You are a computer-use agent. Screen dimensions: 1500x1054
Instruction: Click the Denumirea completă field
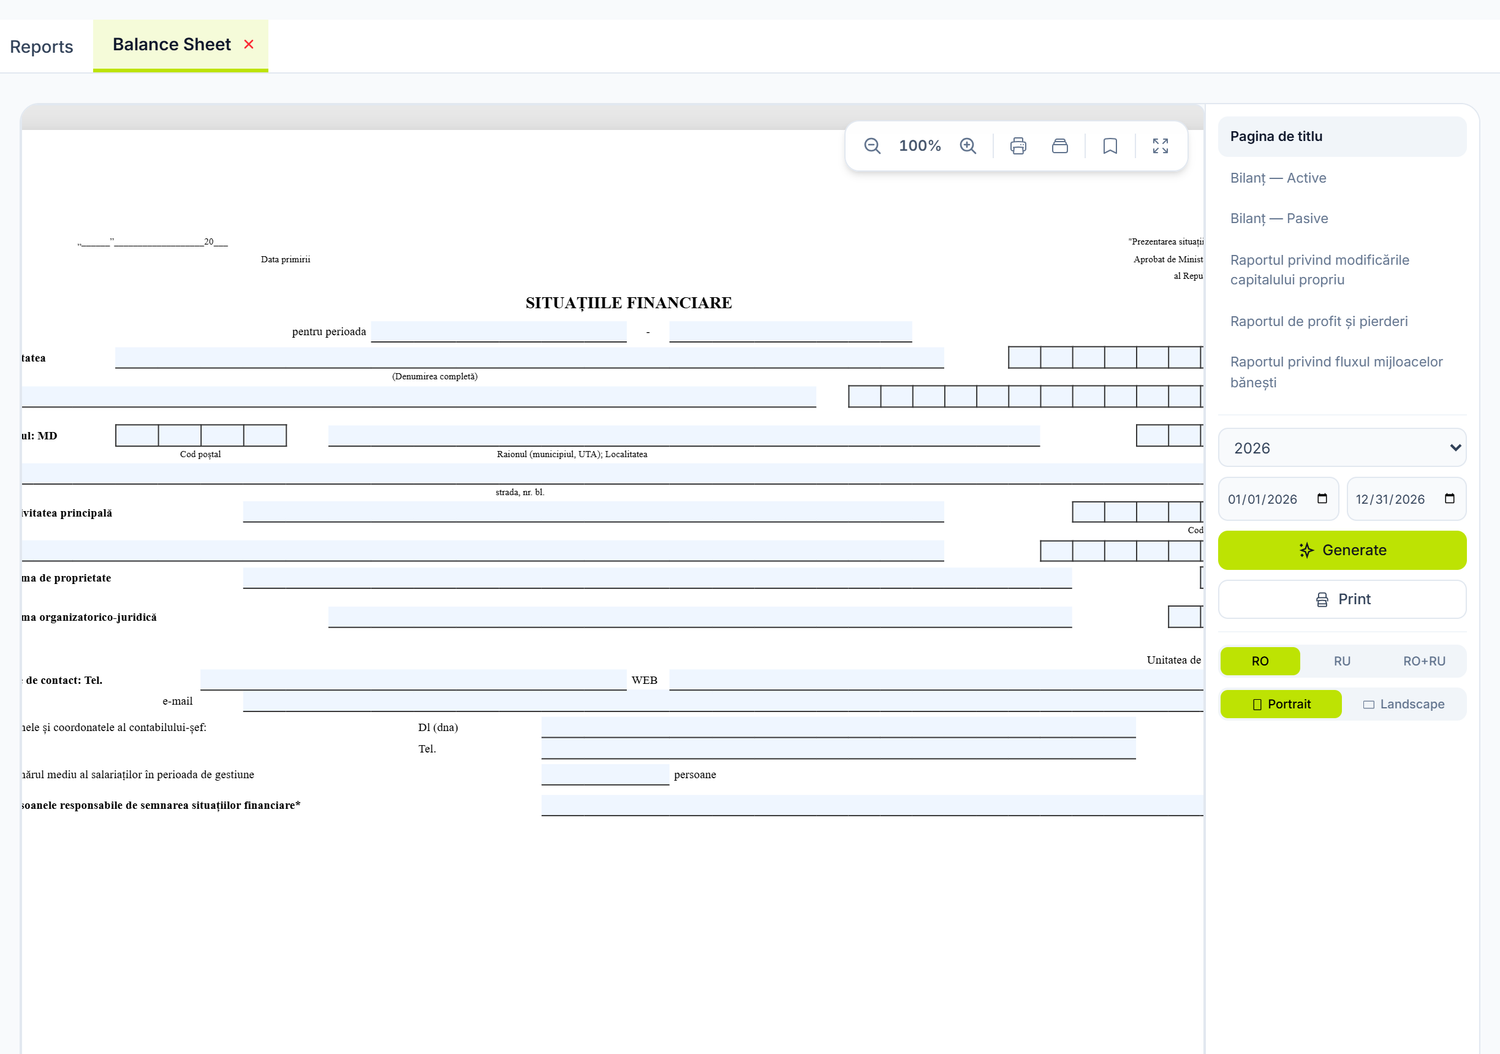pos(529,358)
